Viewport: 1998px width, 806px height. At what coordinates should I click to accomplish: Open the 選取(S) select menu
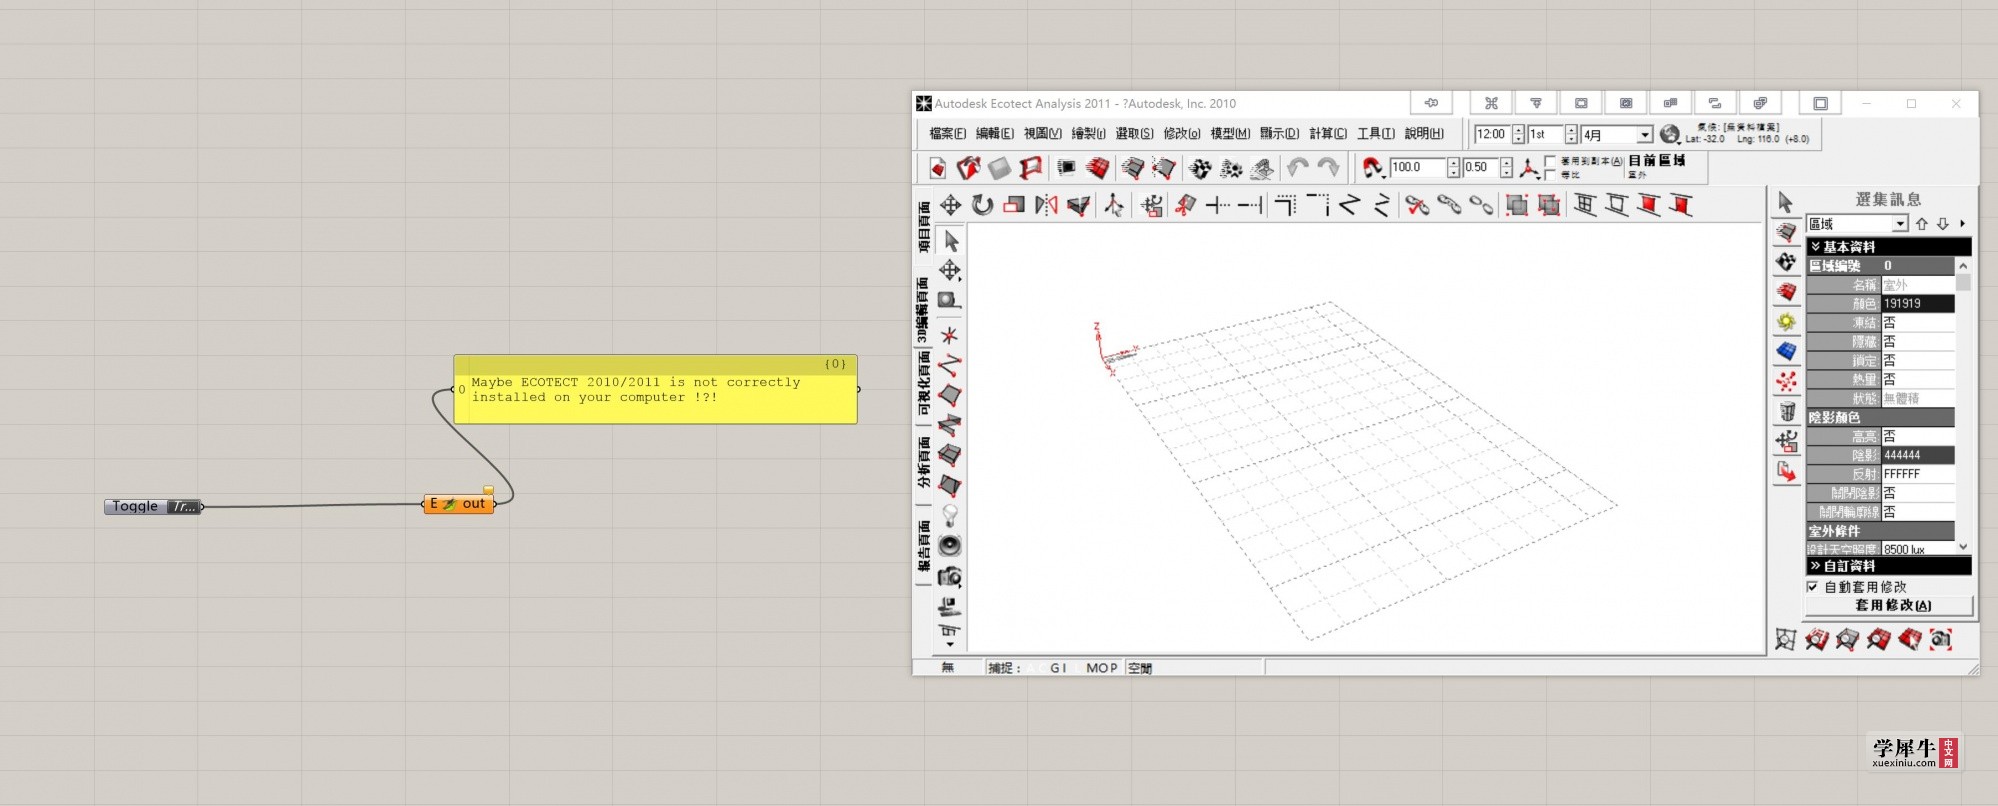click(x=1134, y=134)
